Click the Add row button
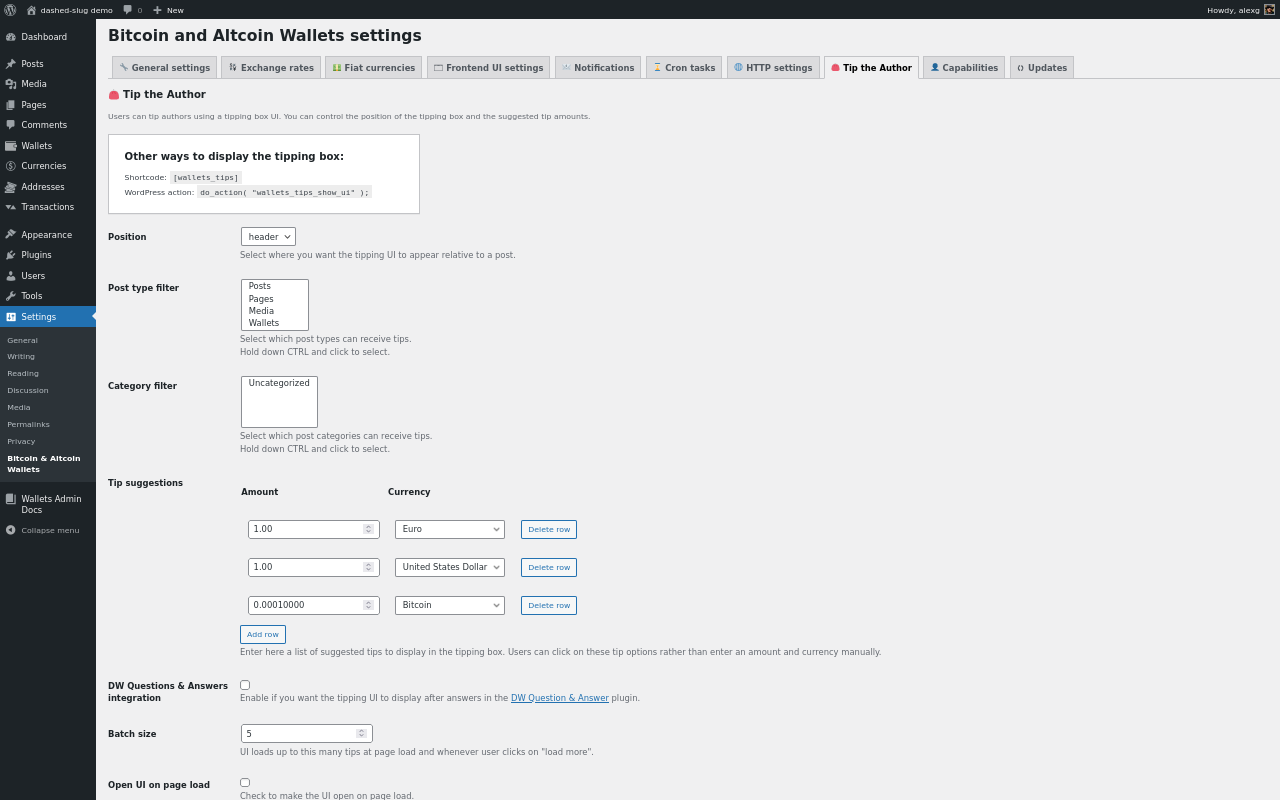The width and height of the screenshot is (1280, 800). click(x=263, y=634)
